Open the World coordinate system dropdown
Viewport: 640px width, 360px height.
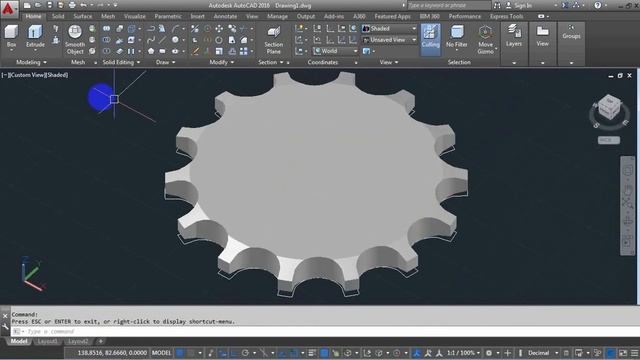pos(336,51)
